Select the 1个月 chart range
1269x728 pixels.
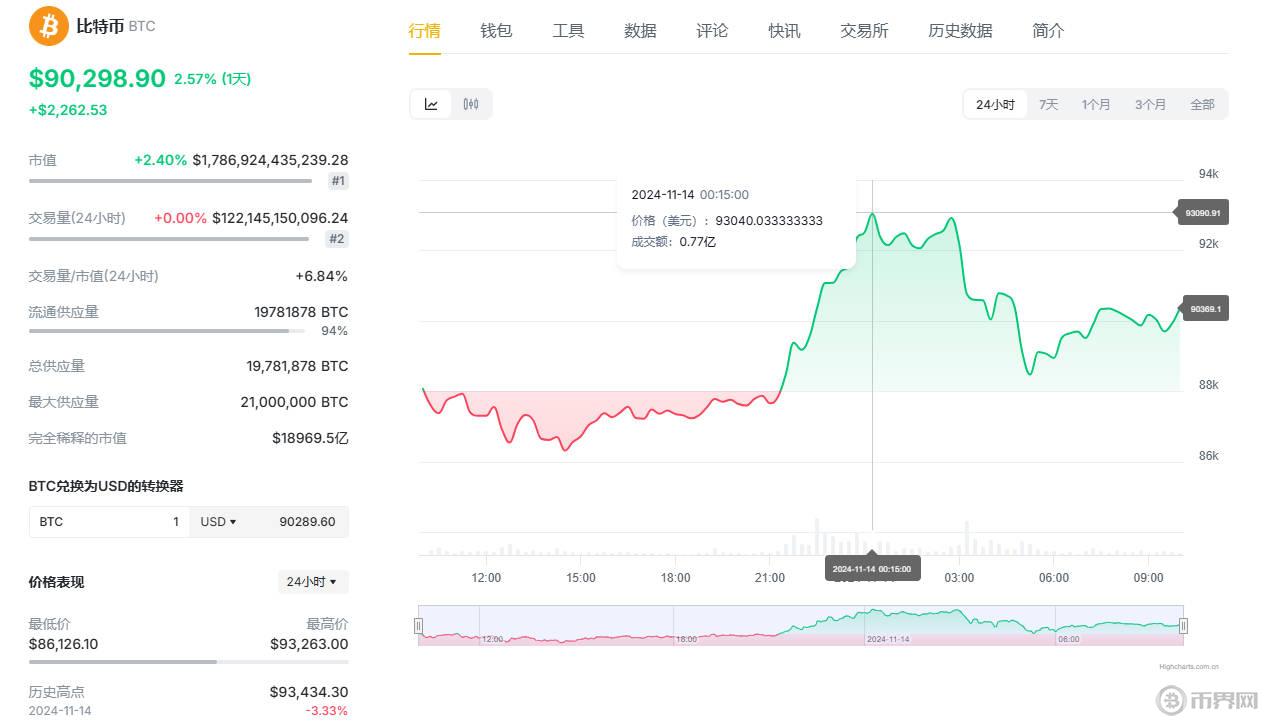pyautogui.click(x=1096, y=104)
